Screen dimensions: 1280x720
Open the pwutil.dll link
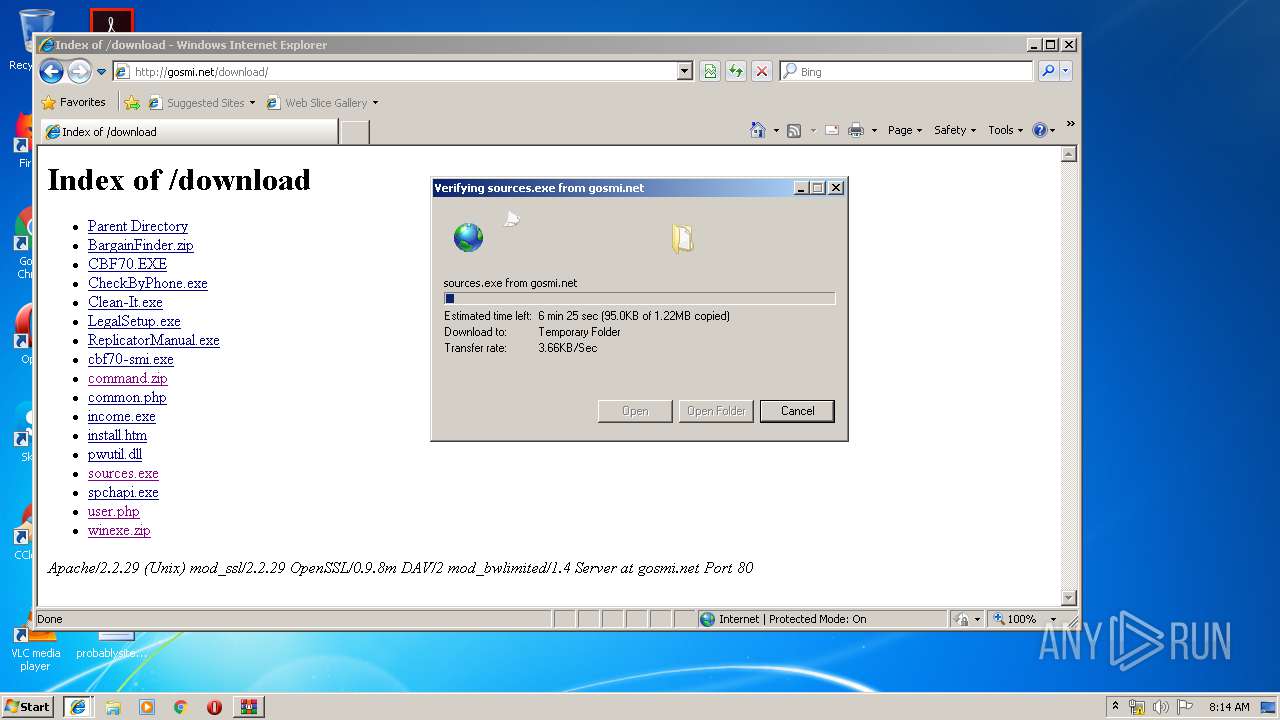tap(115, 454)
